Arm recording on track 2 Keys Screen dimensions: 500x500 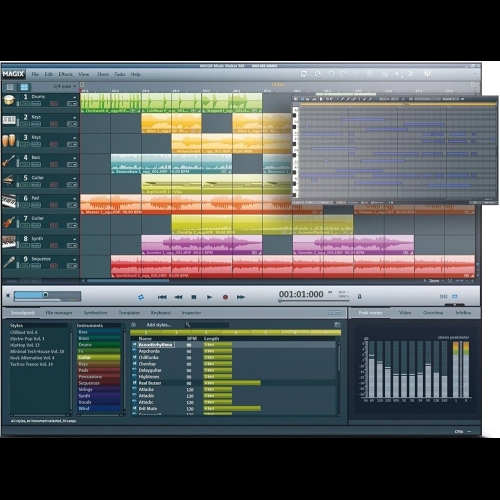point(54,124)
